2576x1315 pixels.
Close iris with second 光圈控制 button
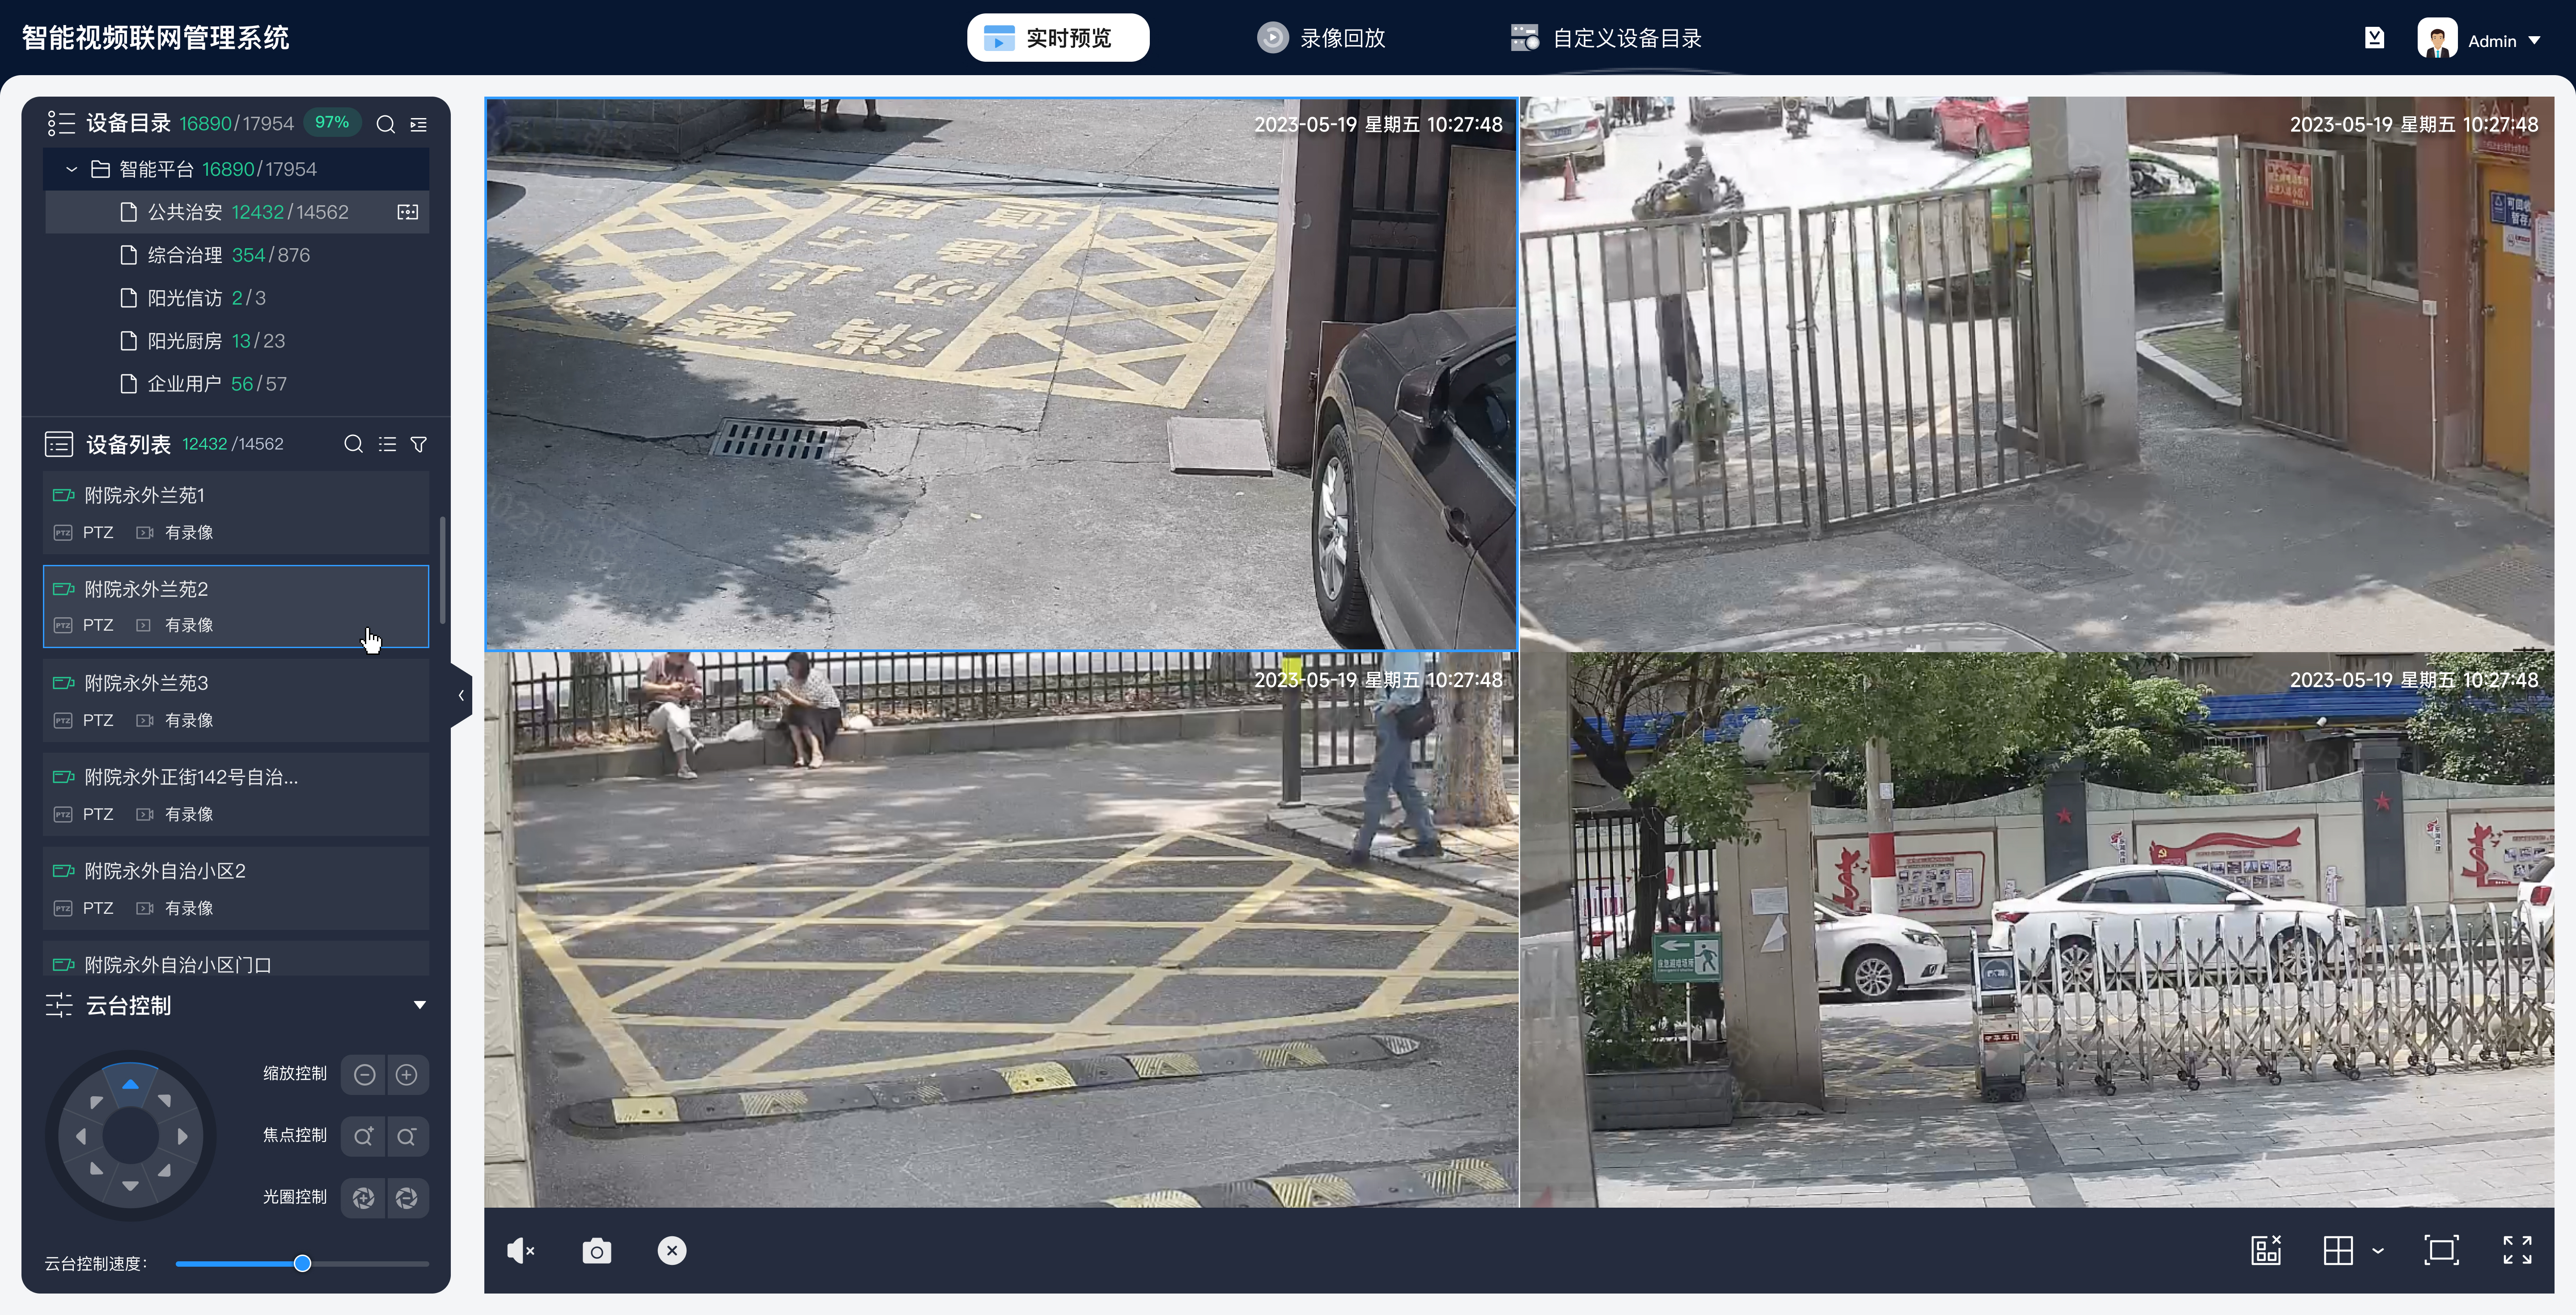click(407, 1198)
